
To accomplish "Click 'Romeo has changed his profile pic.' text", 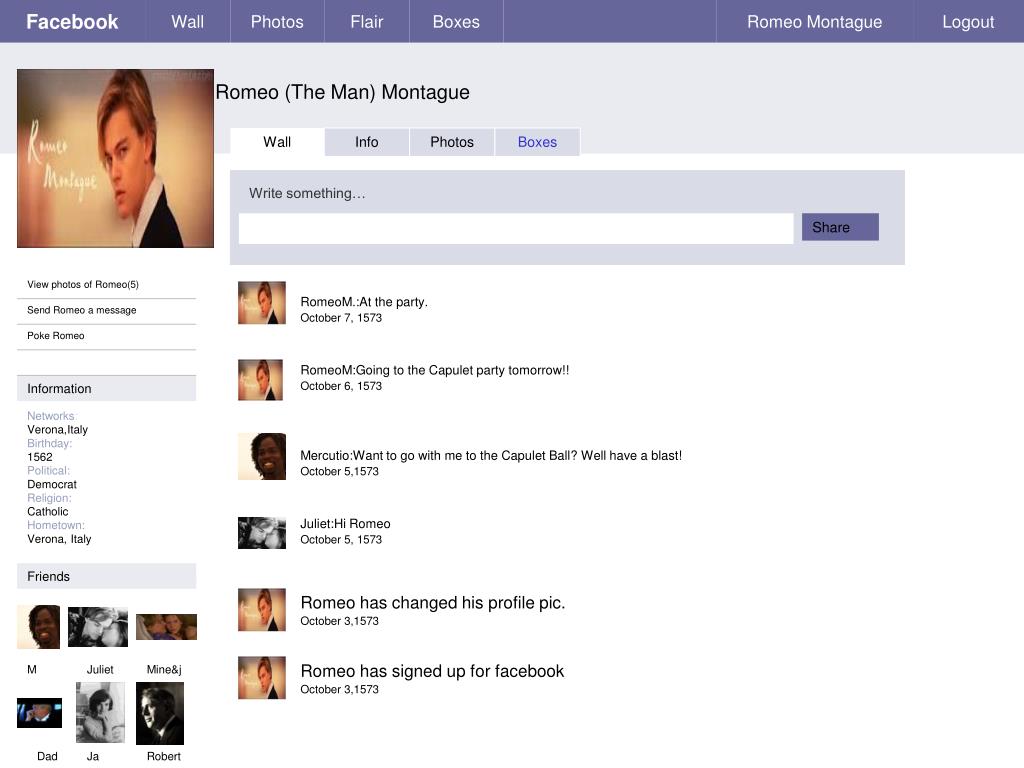I will (433, 602).
